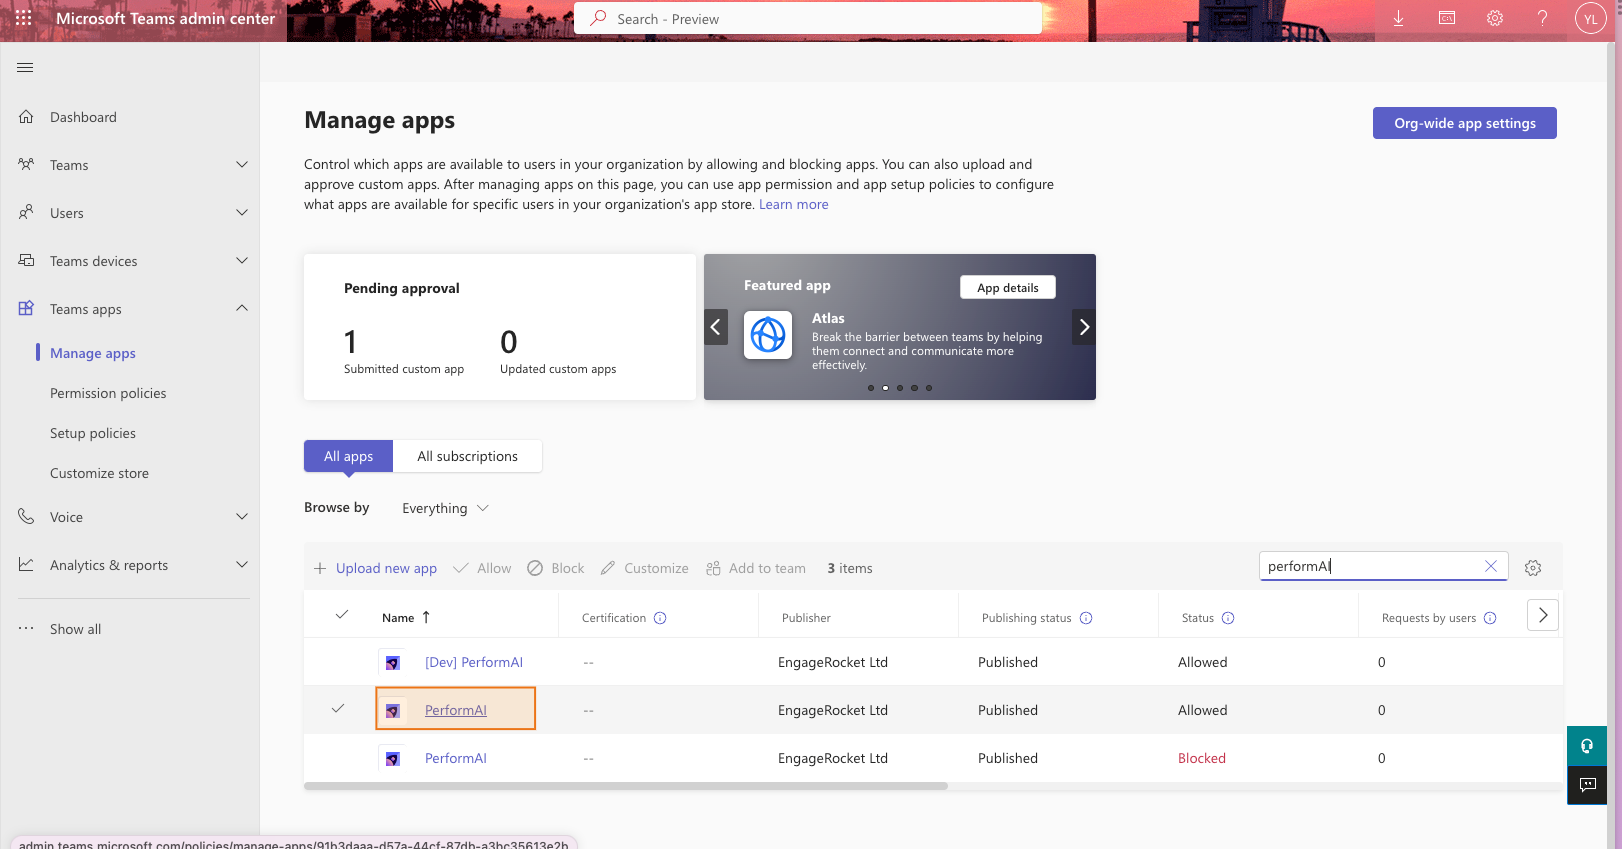Sort by Name column header
The height and width of the screenshot is (849, 1622).
pos(406,618)
